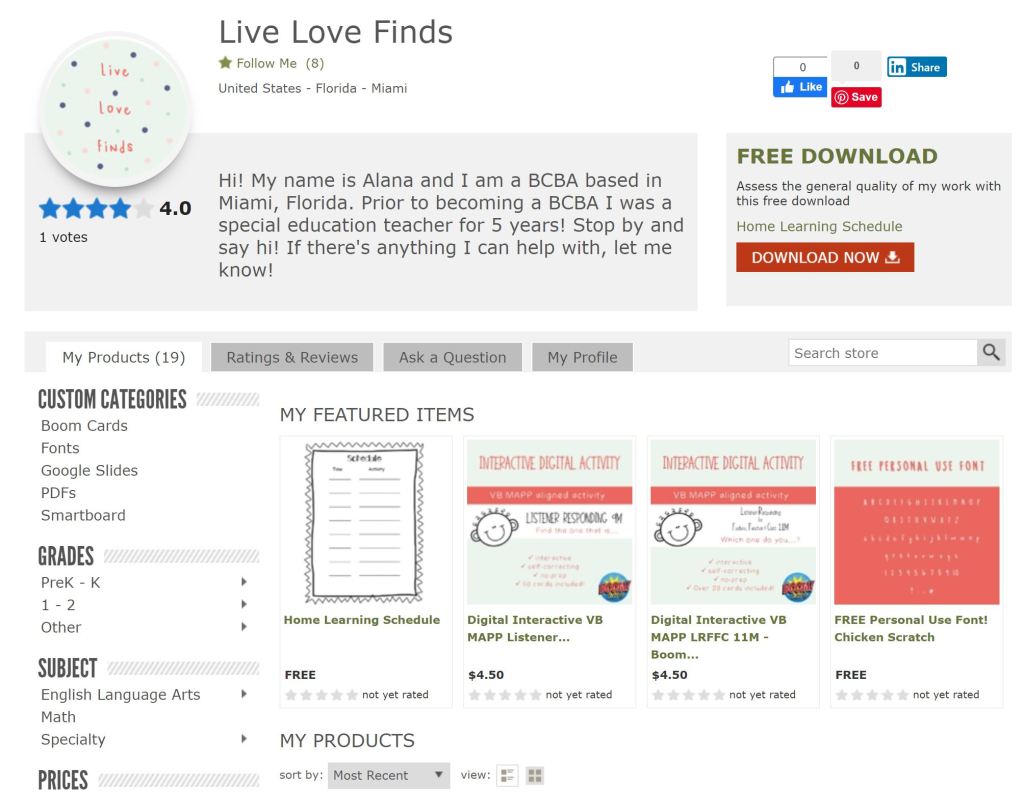
Task: Click the Pinterest Save button
Action: [856, 97]
